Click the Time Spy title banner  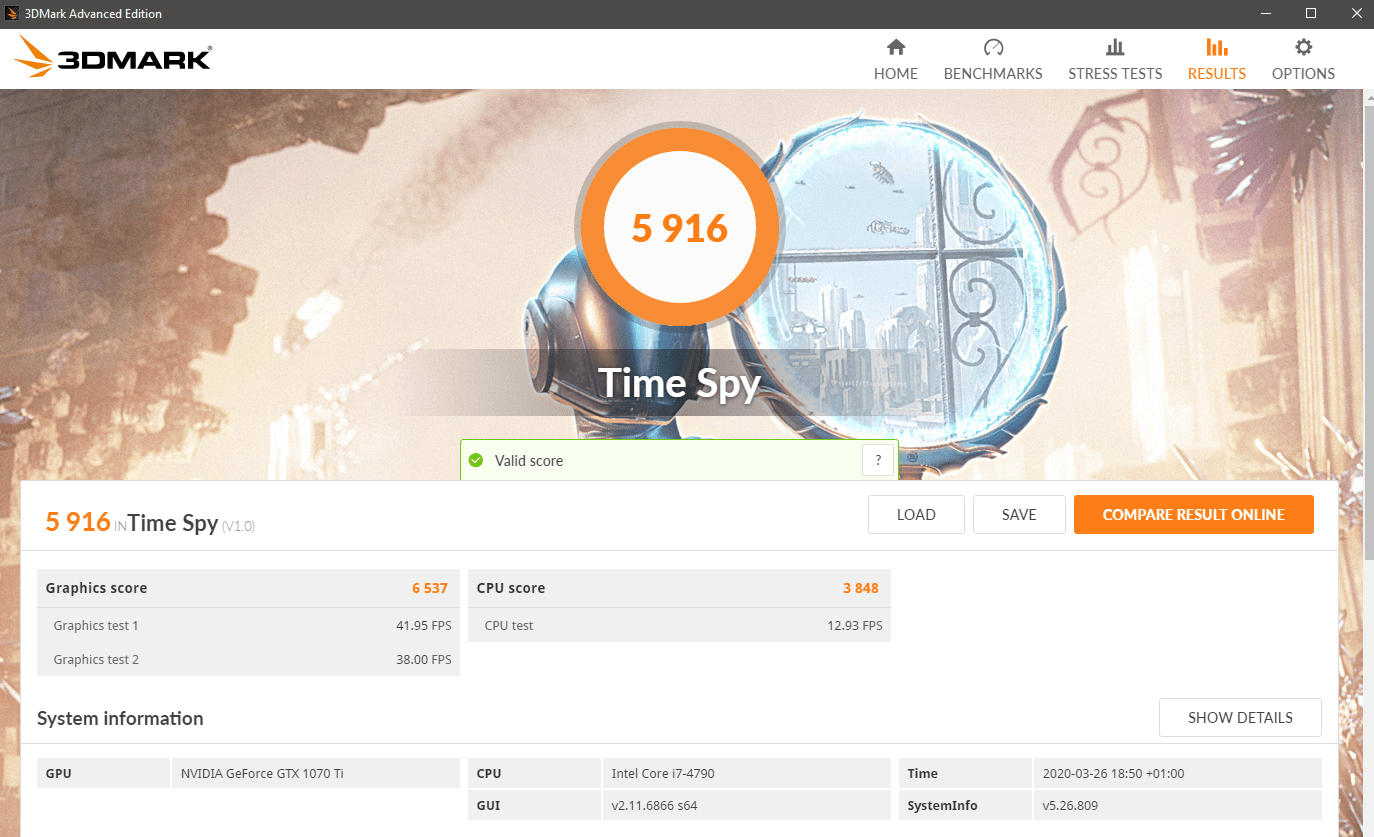click(680, 384)
